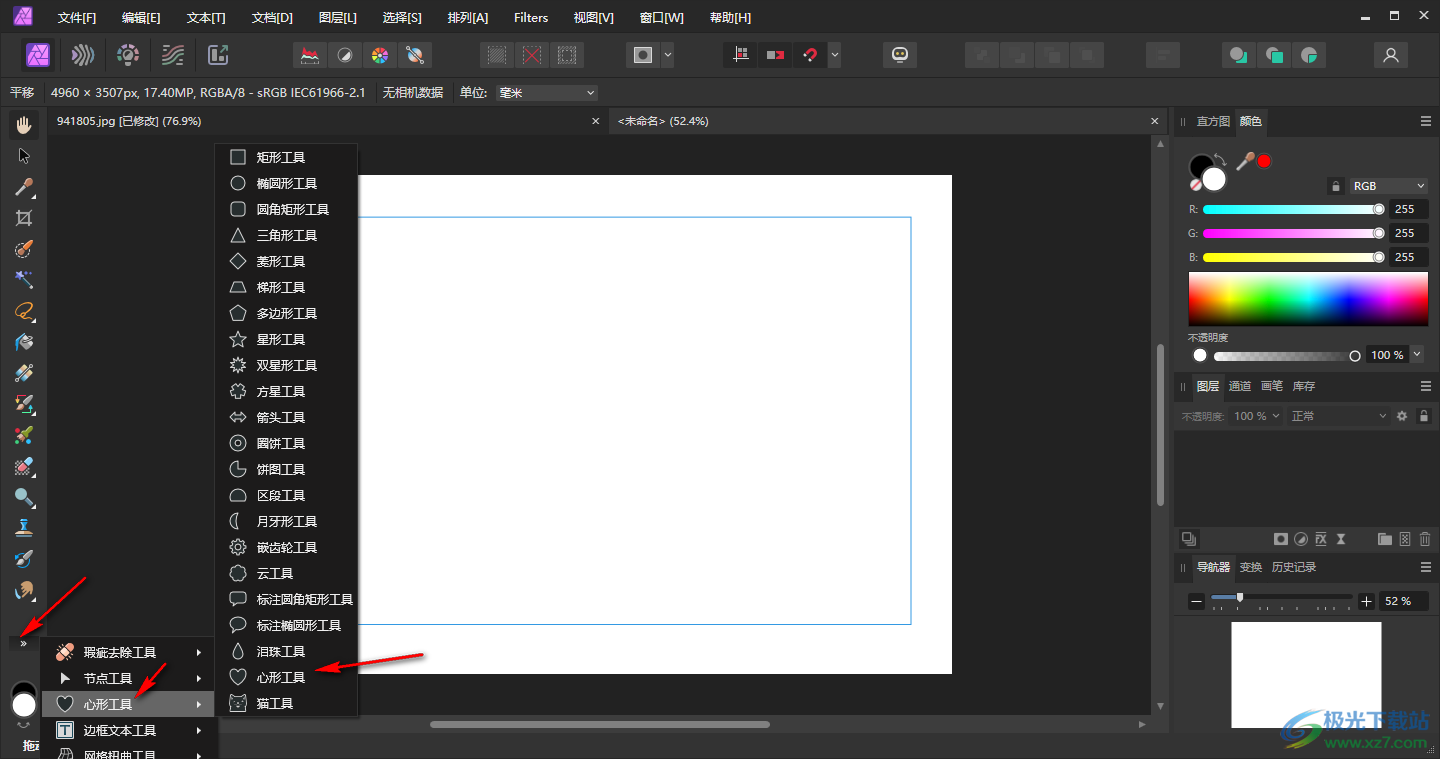1440x759 pixels.
Task: Expand the blend mode dropdown 正常
Action: click(x=1337, y=416)
